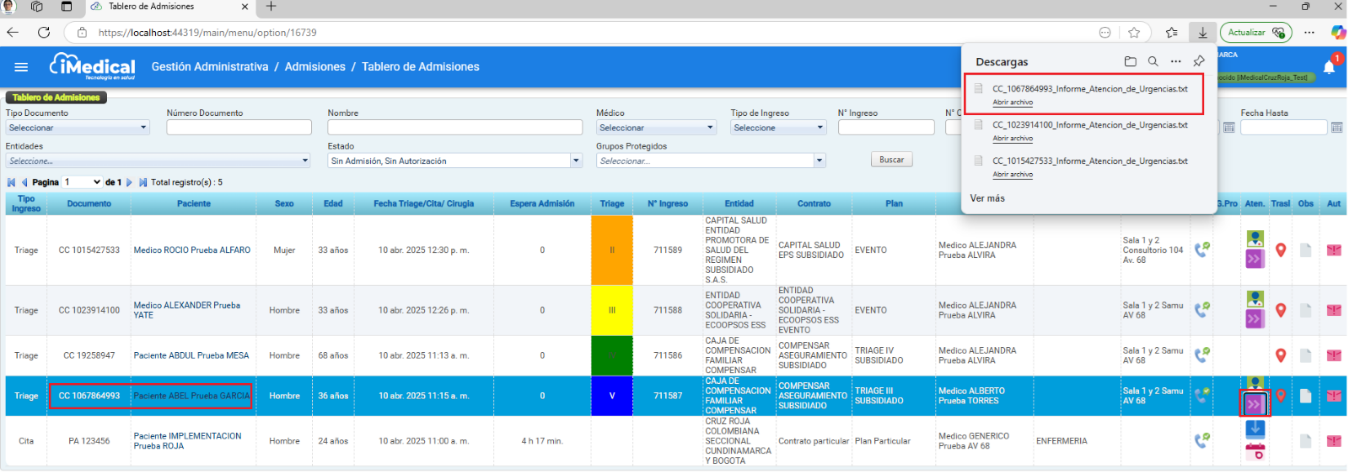Screen dimensions: 1349x473
Task: Open the Médico dropdown
Action: click(656, 128)
